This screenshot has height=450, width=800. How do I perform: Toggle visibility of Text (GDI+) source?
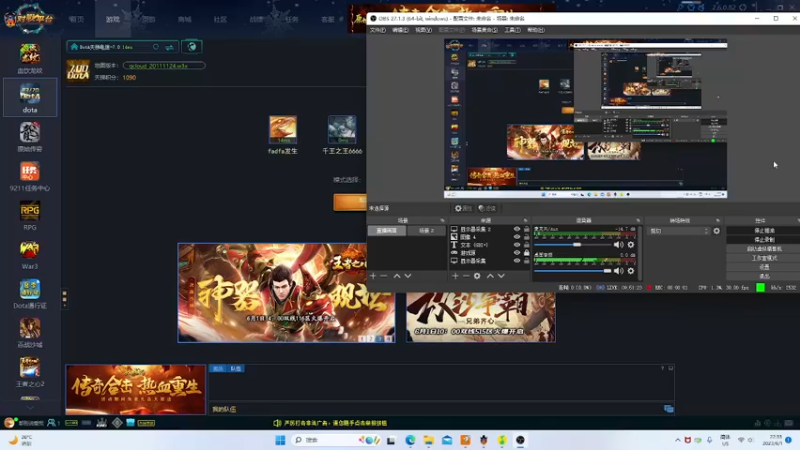click(x=517, y=245)
